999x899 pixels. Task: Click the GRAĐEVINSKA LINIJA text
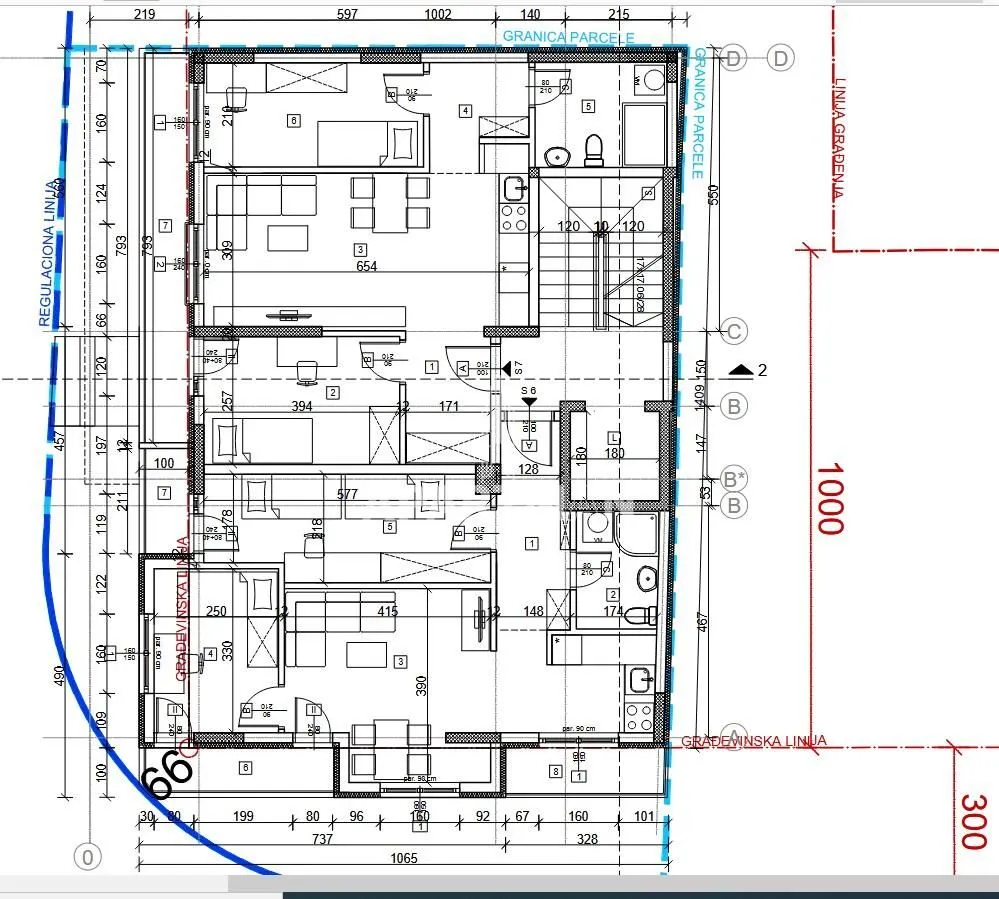pos(753,740)
